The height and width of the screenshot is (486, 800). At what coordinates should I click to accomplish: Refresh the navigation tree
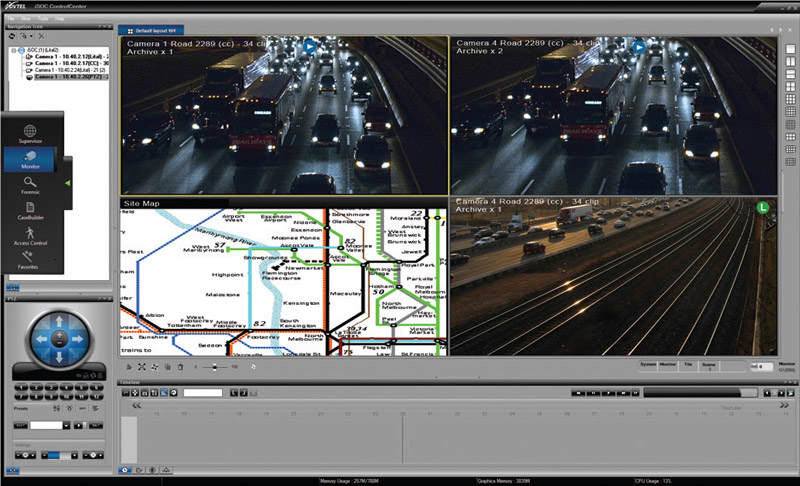pyautogui.click(x=12, y=36)
